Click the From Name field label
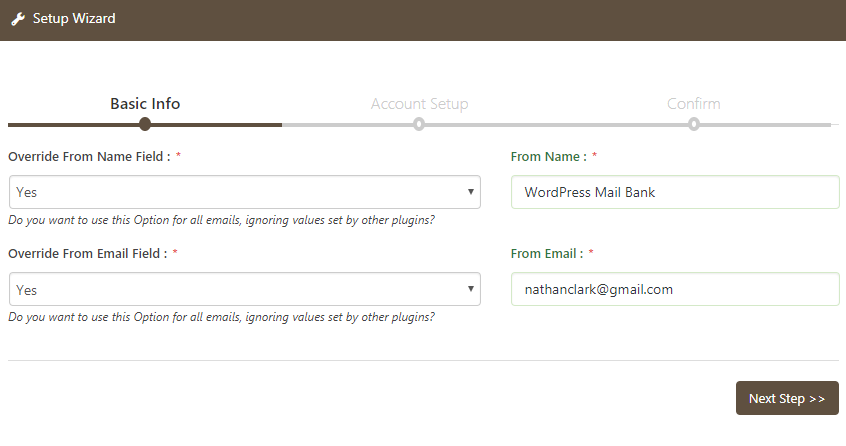Image resolution: width=846 pixels, height=446 pixels. (x=548, y=157)
